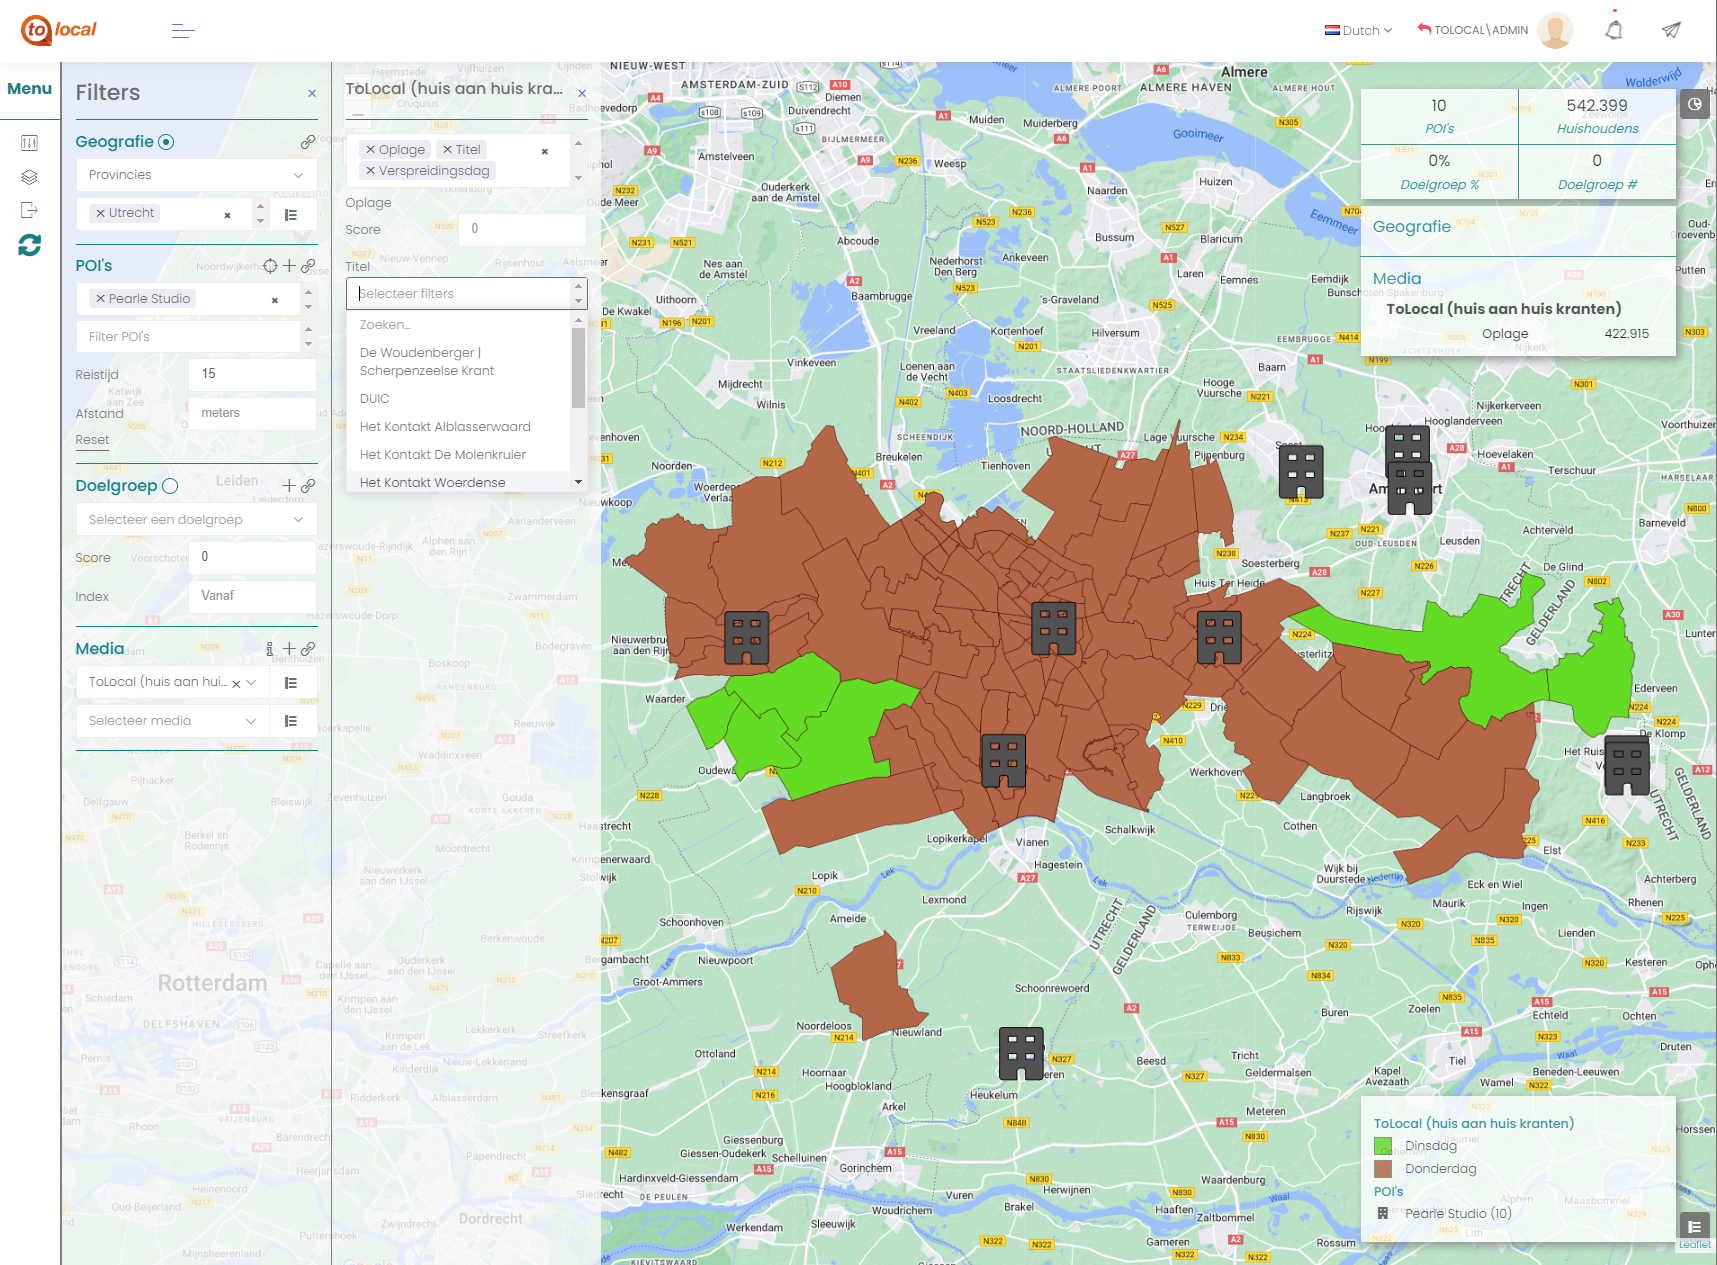Remove the Utrecht tag

pos(100,213)
